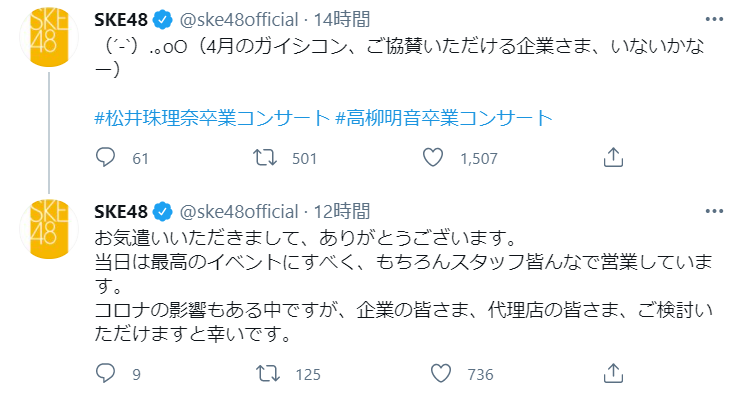742x394 pixels.
Task: Reply to the first SKE48 tweet
Action: (x=105, y=158)
